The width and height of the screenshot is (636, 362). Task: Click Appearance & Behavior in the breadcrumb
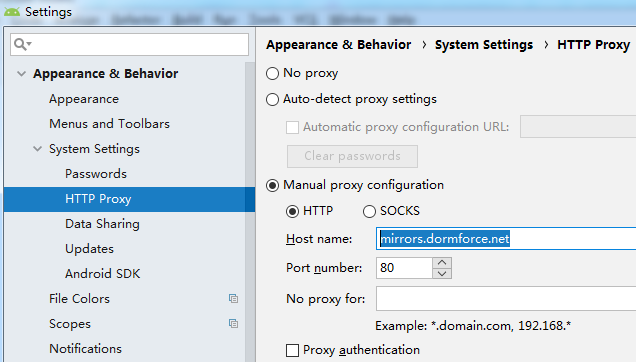[x=339, y=45]
